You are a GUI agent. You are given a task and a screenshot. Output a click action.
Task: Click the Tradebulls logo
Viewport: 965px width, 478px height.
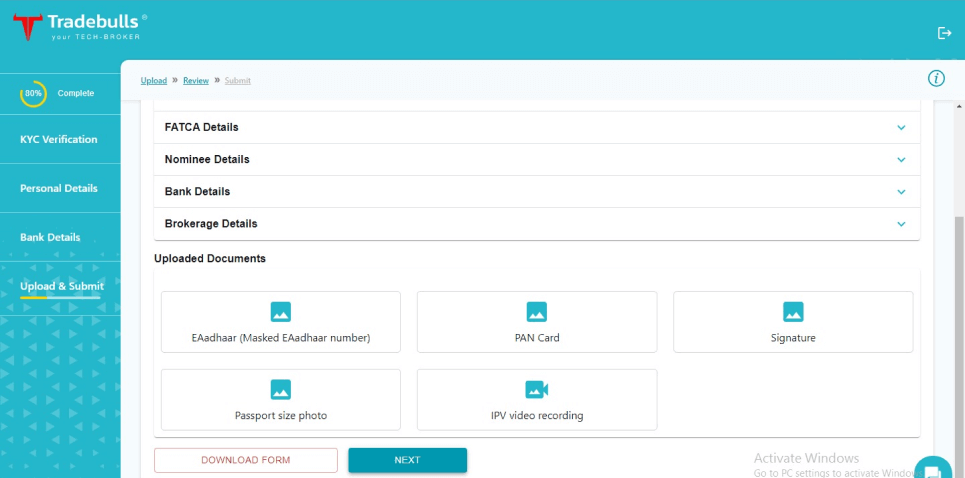pos(80,27)
